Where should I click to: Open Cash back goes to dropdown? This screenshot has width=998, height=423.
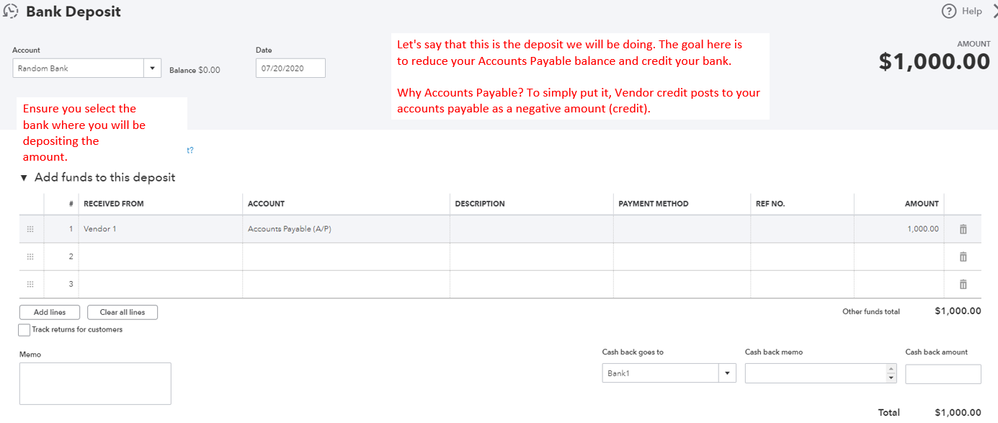pos(727,373)
